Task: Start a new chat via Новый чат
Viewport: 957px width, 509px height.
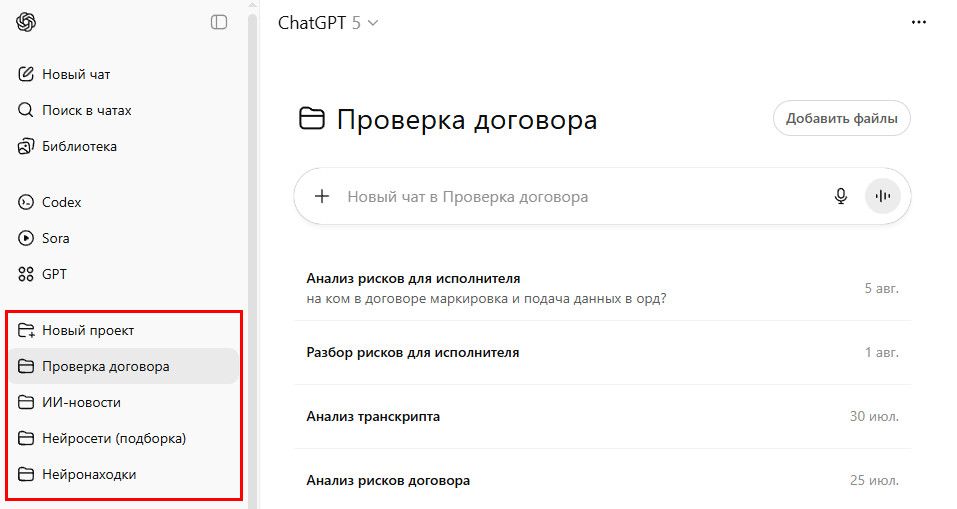Action: [x=122, y=74]
